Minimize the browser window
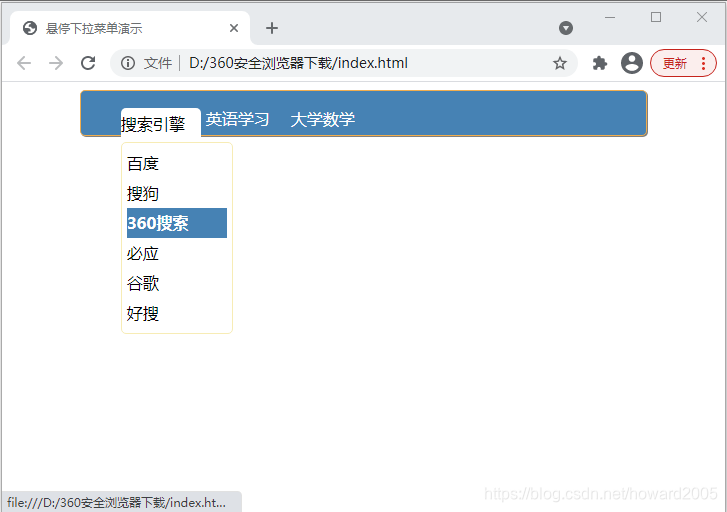Viewport: 727px width, 512px height. (x=610, y=18)
